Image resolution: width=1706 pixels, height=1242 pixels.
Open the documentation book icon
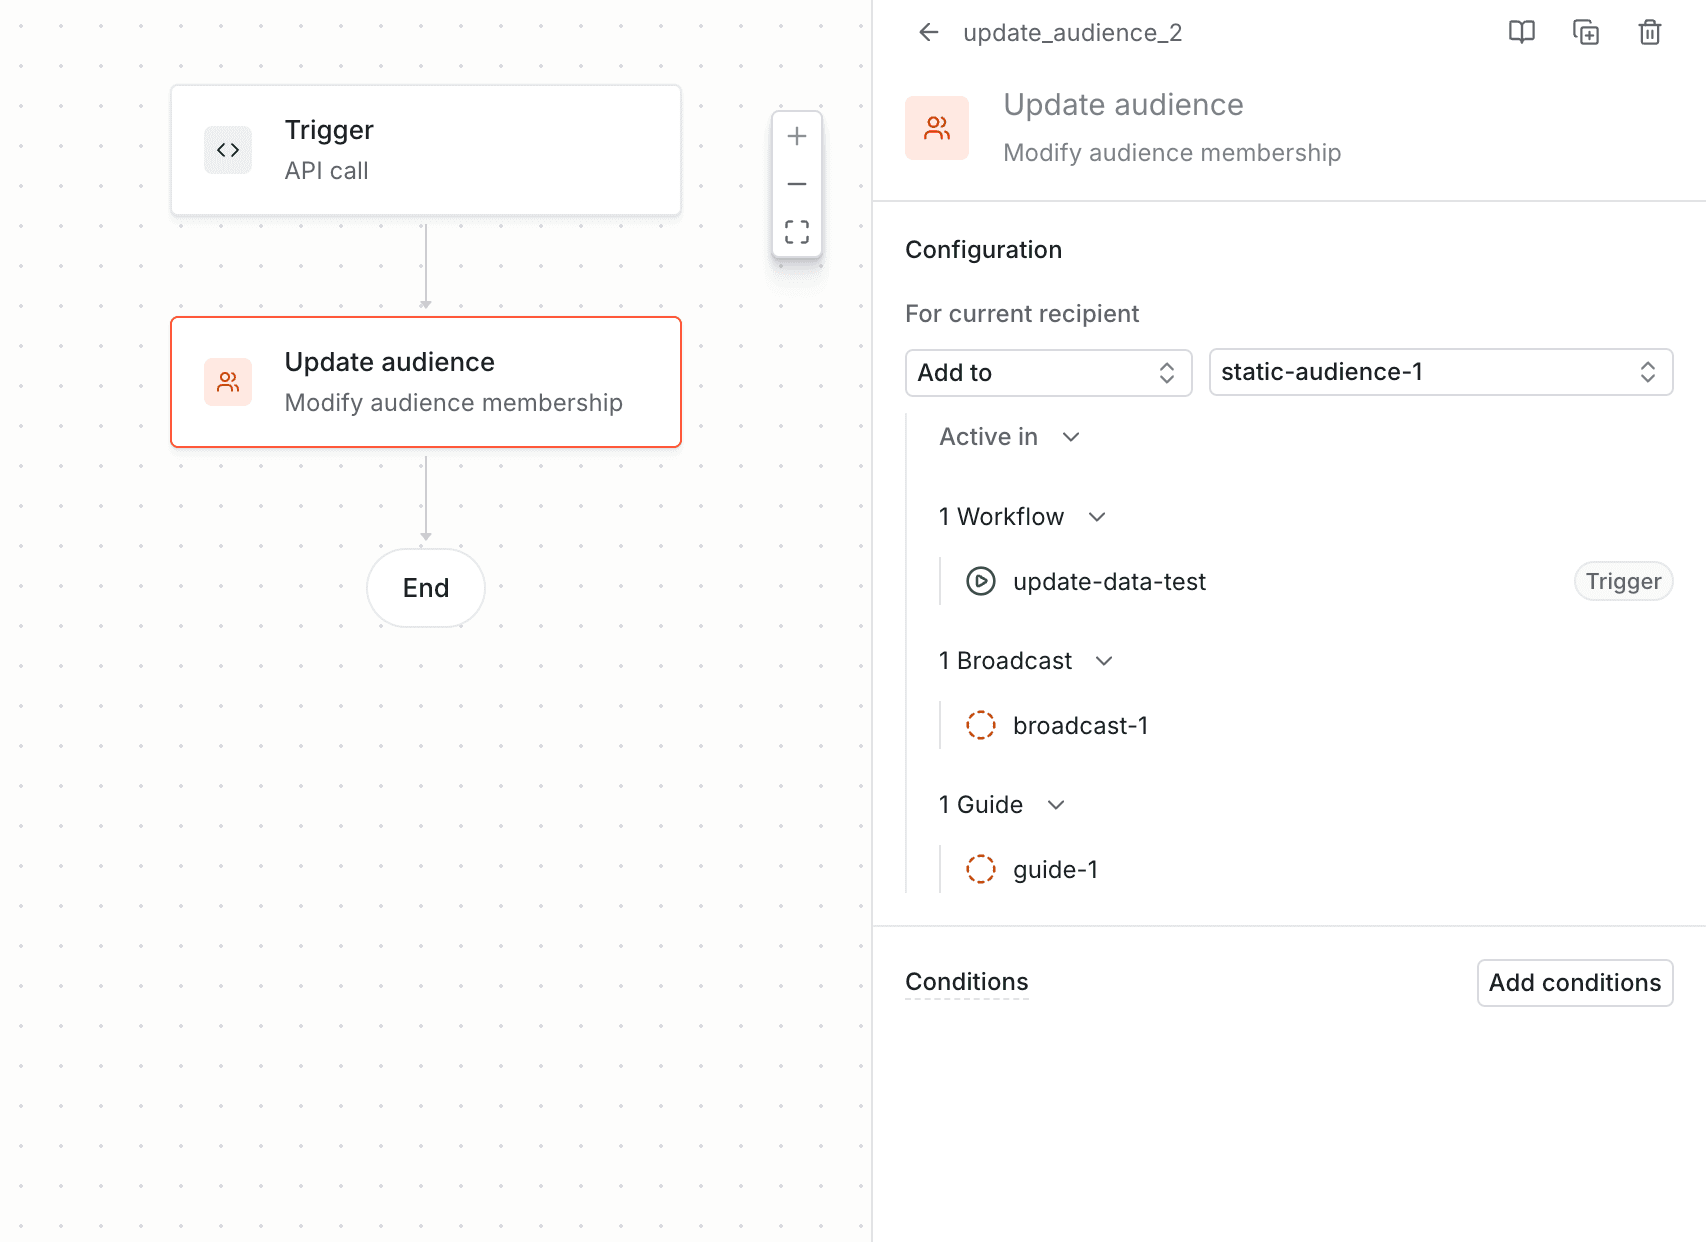pos(1521,32)
